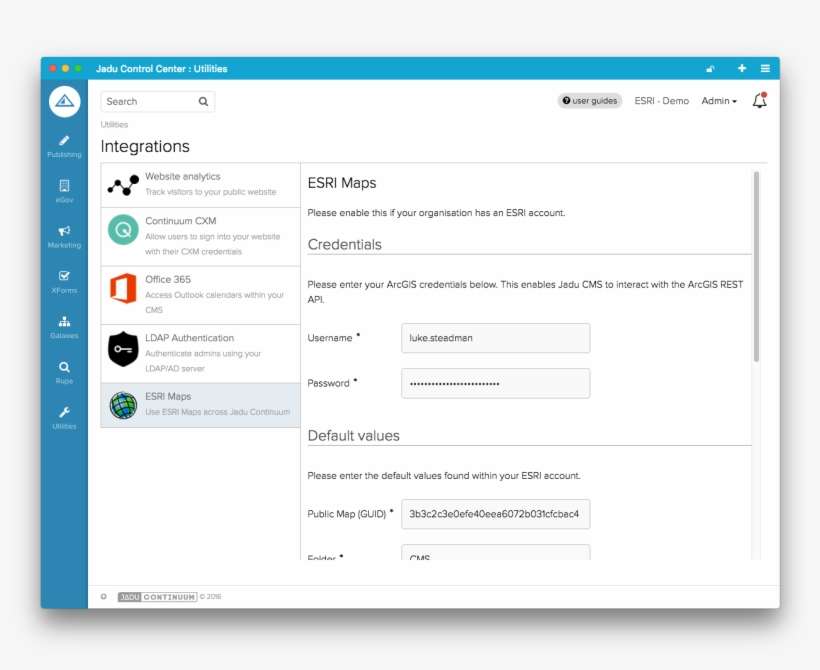Click the Jadu logo in the sidebar
Image resolution: width=820 pixels, height=670 pixels.
(64, 101)
